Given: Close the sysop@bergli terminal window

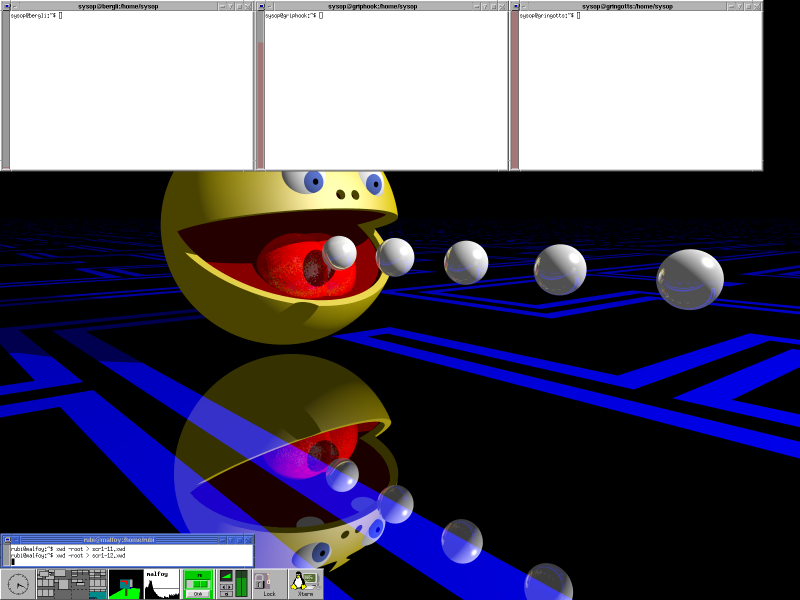Looking at the screenshot, I should [248, 6].
